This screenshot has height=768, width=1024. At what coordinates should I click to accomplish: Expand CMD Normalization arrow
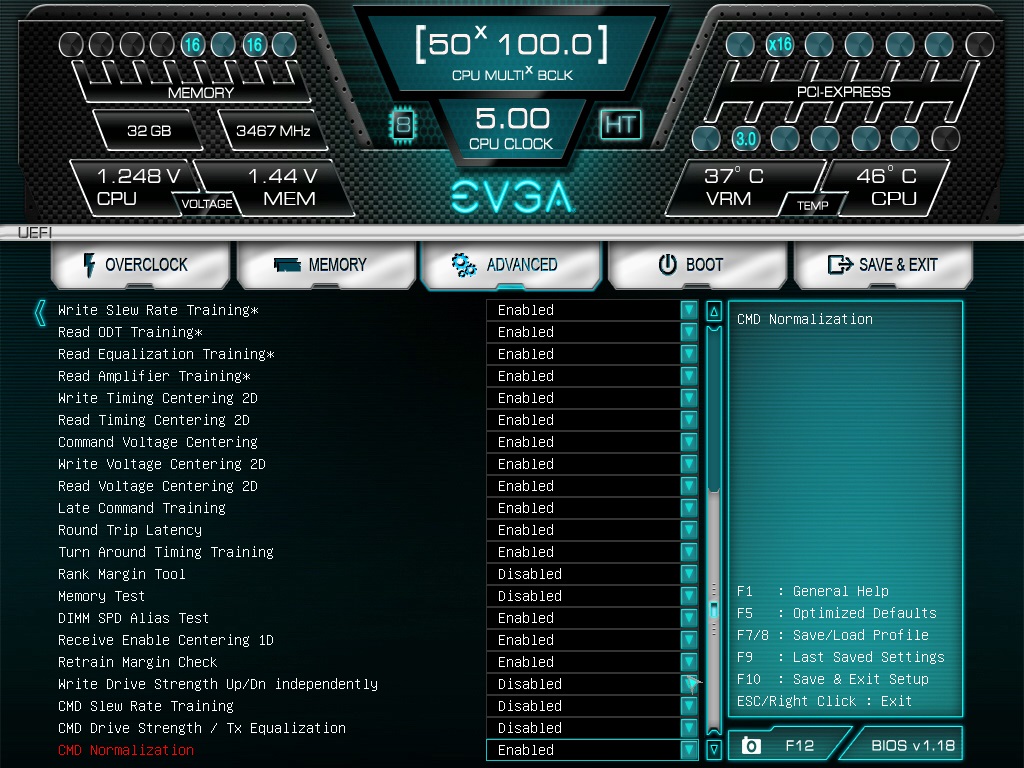tap(688, 750)
